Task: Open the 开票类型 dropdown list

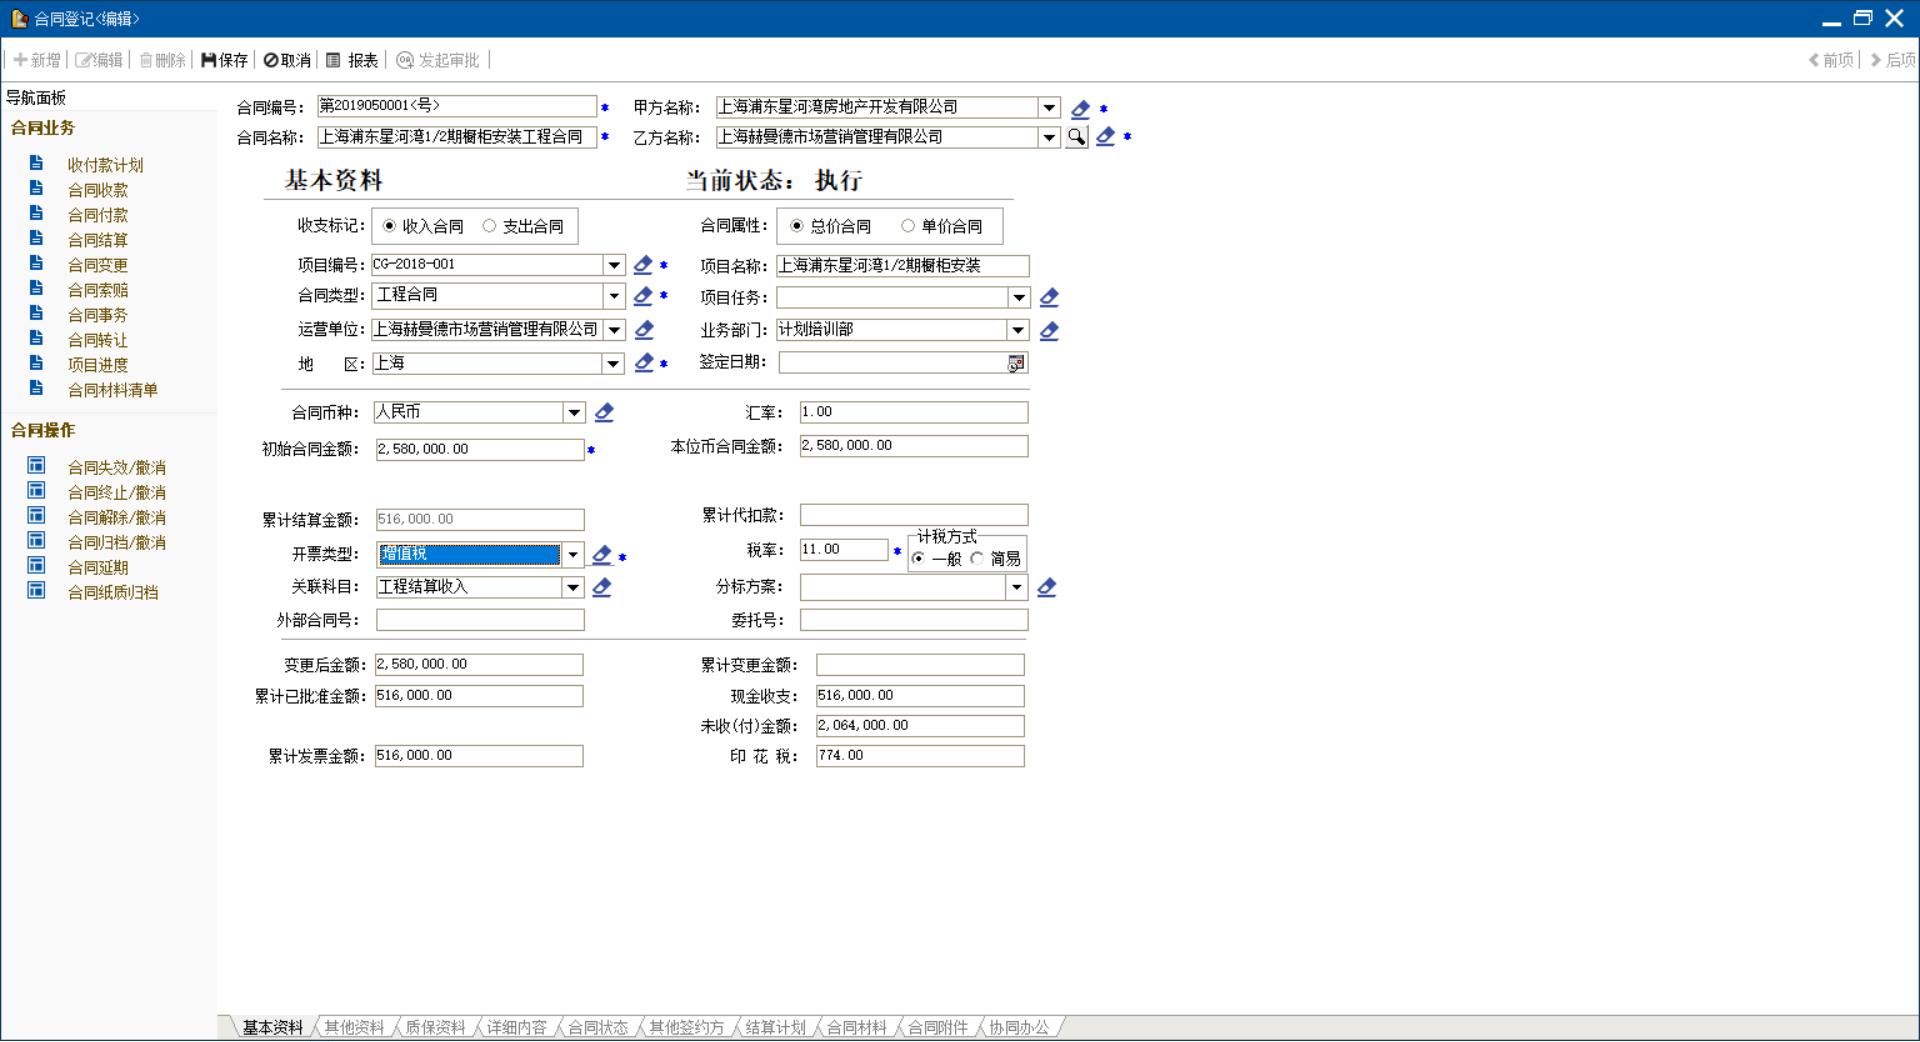Action: (x=573, y=554)
